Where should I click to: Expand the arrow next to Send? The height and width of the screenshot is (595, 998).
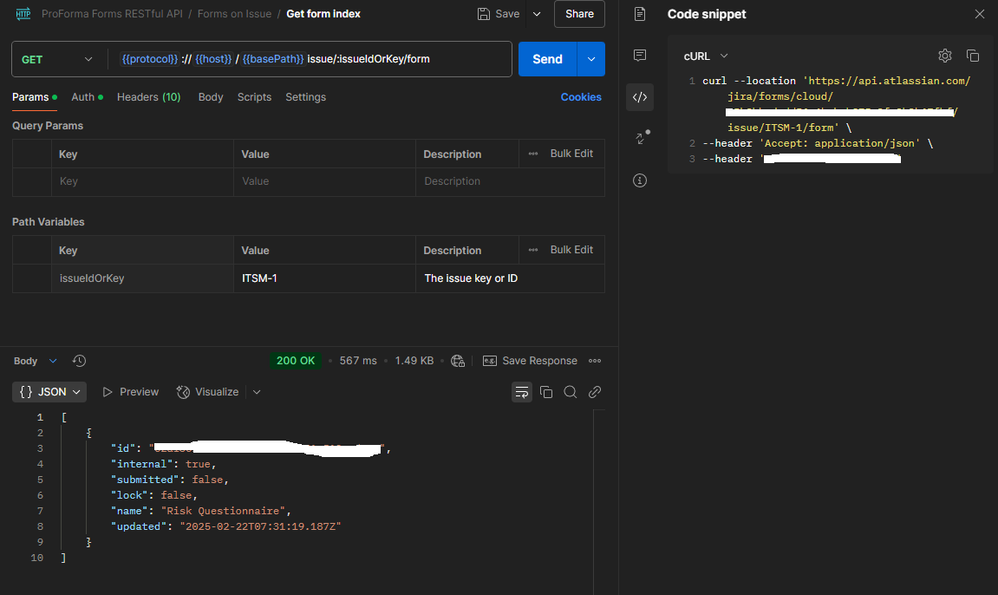pos(591,60)
